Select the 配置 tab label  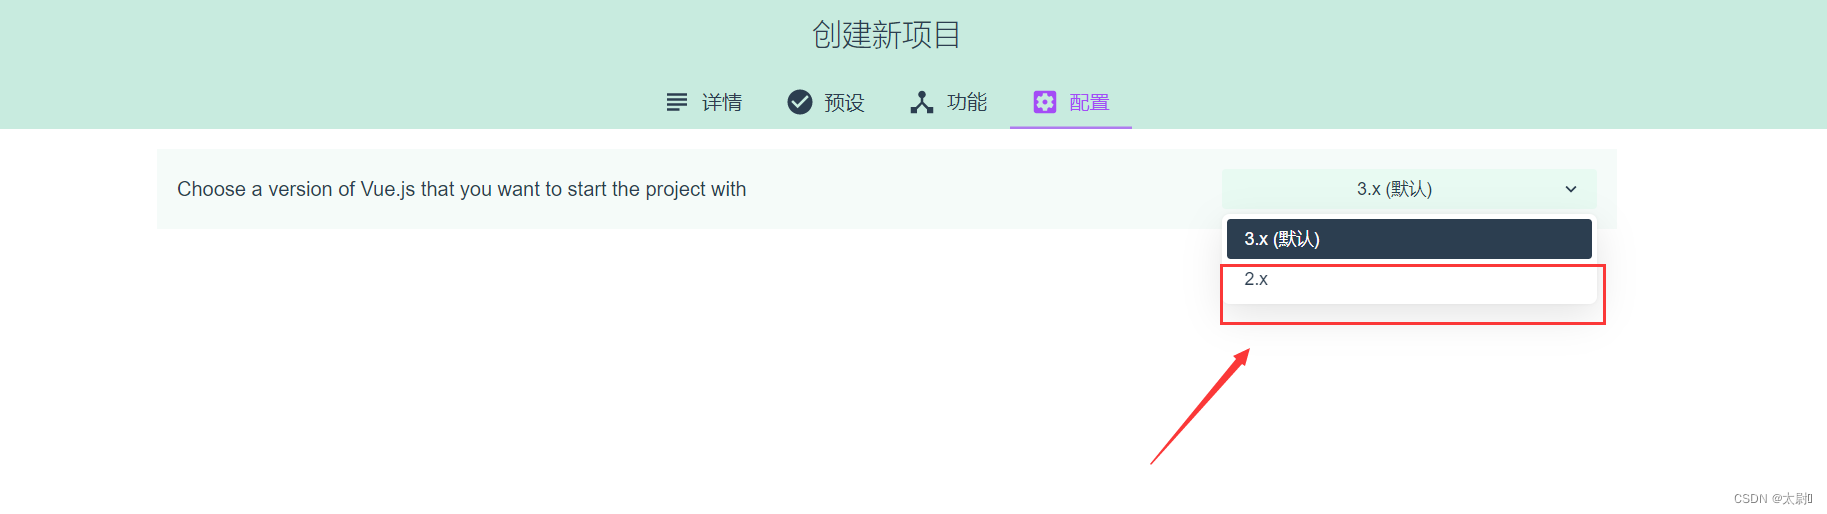tap(1089, 102)
